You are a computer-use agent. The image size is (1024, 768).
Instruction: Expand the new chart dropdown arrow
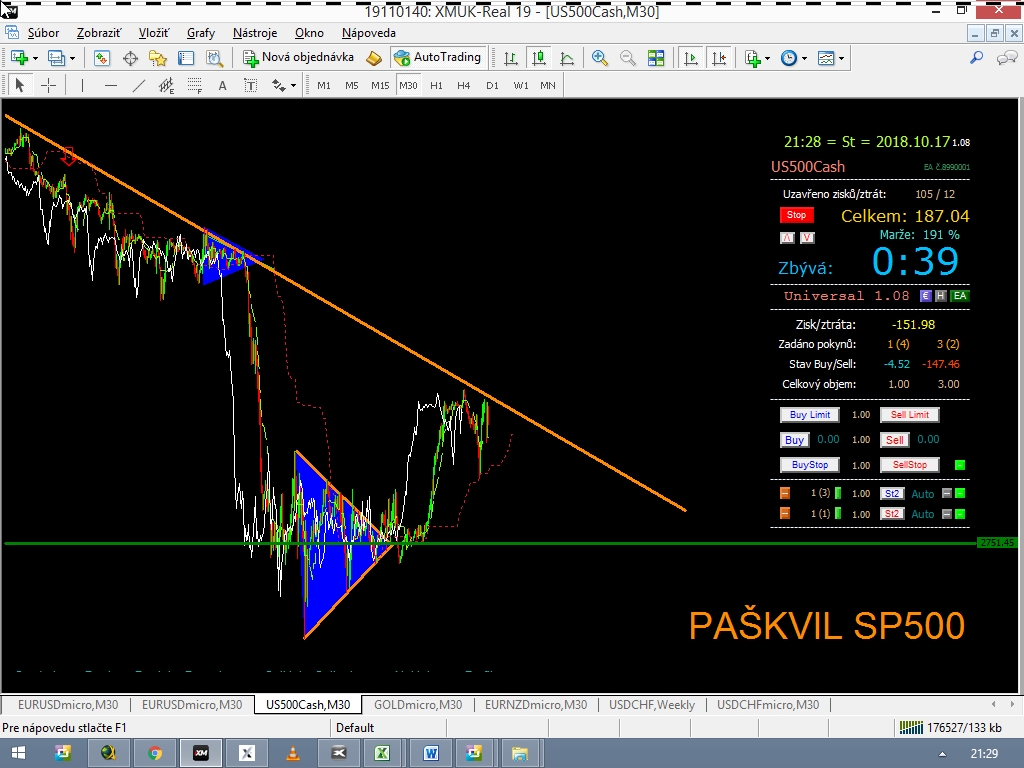tap(35, 58)
